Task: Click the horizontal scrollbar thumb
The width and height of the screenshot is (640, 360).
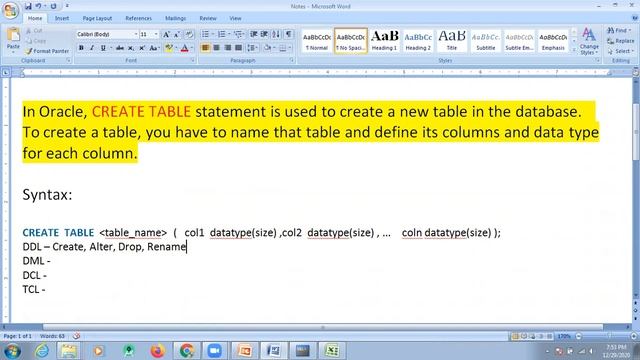Action: [x=322, y=327]
